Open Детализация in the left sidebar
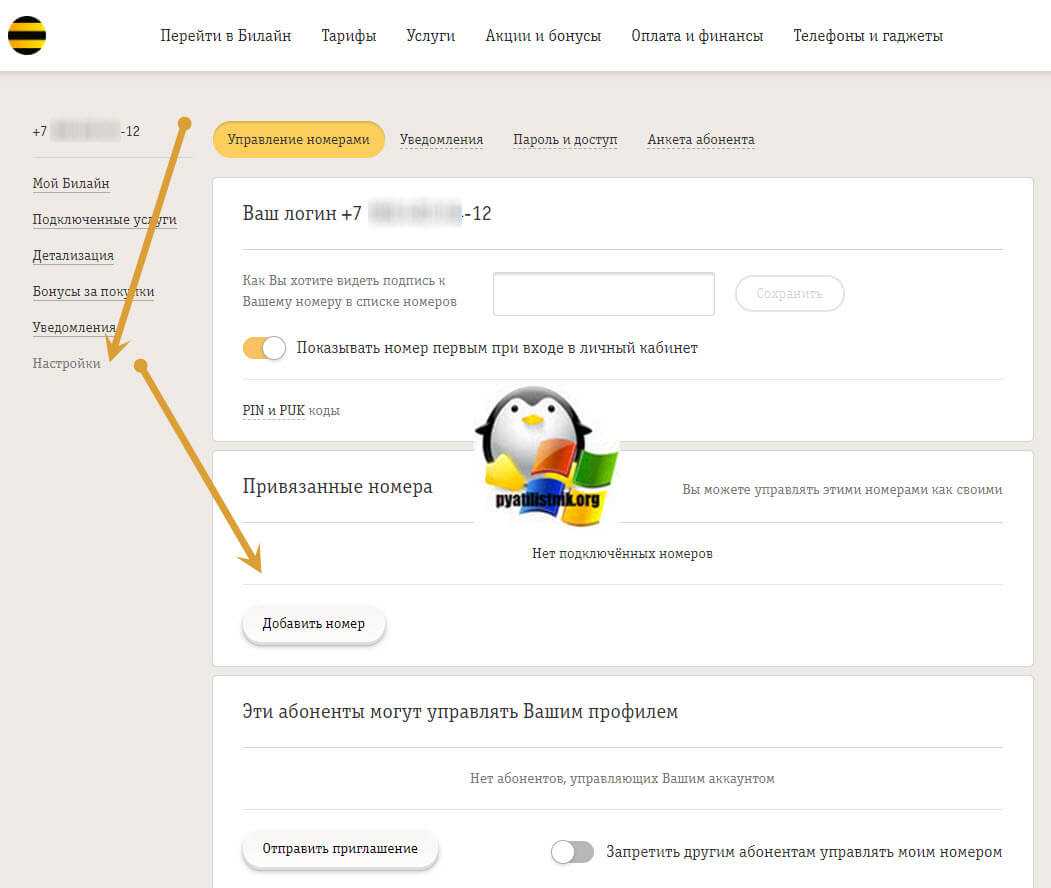The width and height of the screenshot is (1051, 888). tap(73, 256)
